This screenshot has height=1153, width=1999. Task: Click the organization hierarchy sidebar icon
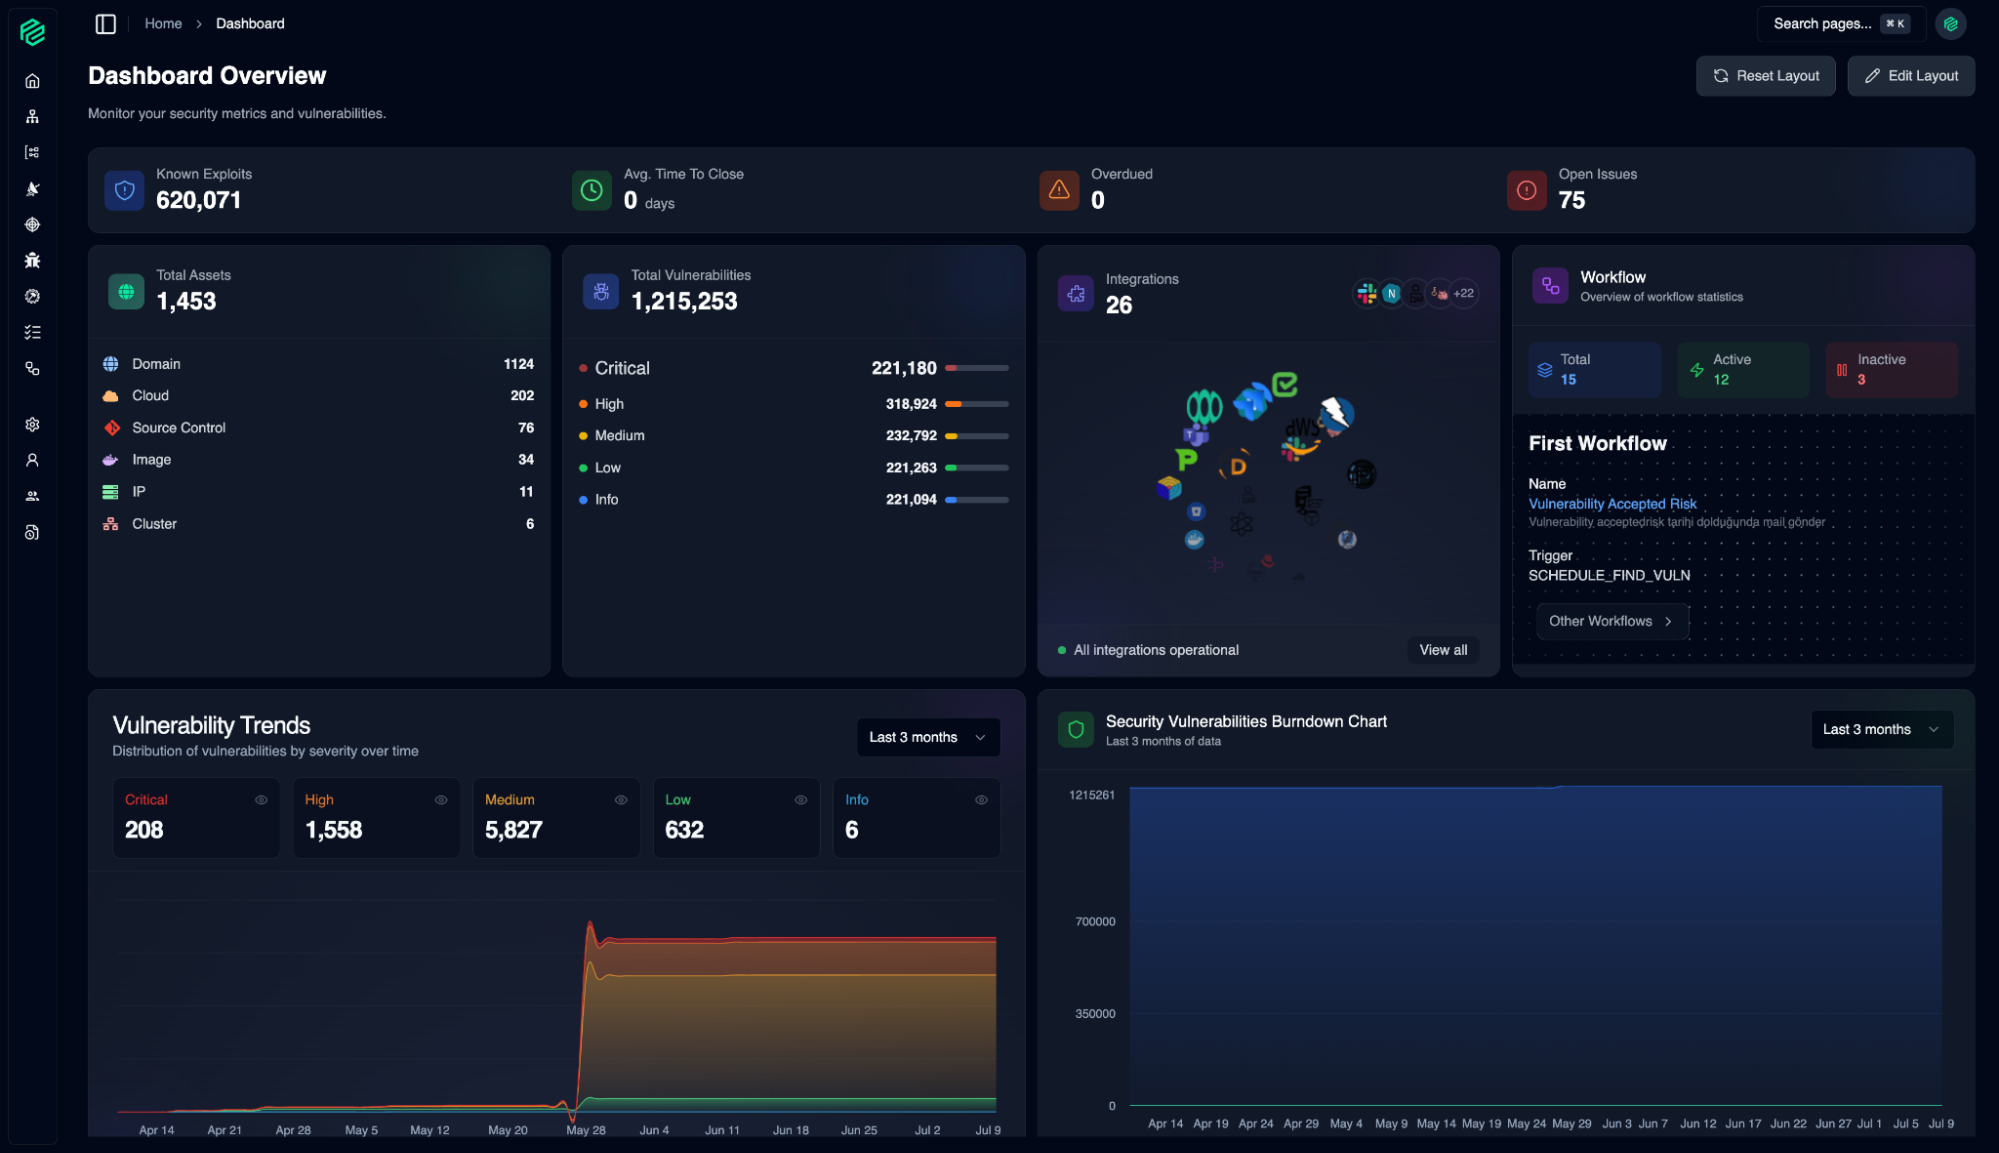coord(32,117)
